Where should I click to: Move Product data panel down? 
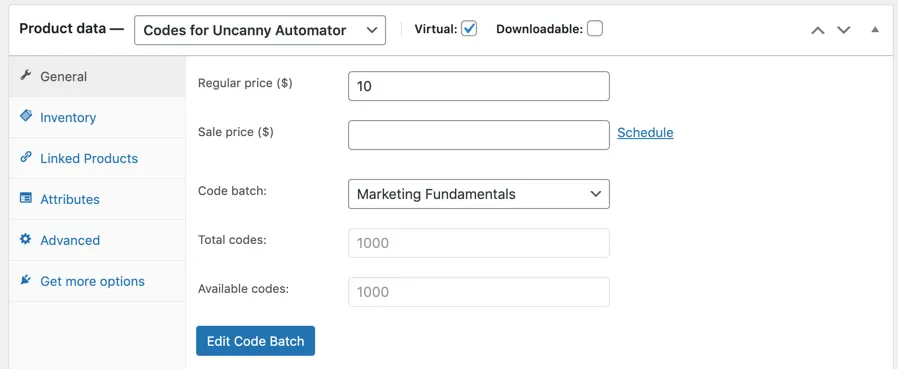pyautogui.click(x=844, y=30)
